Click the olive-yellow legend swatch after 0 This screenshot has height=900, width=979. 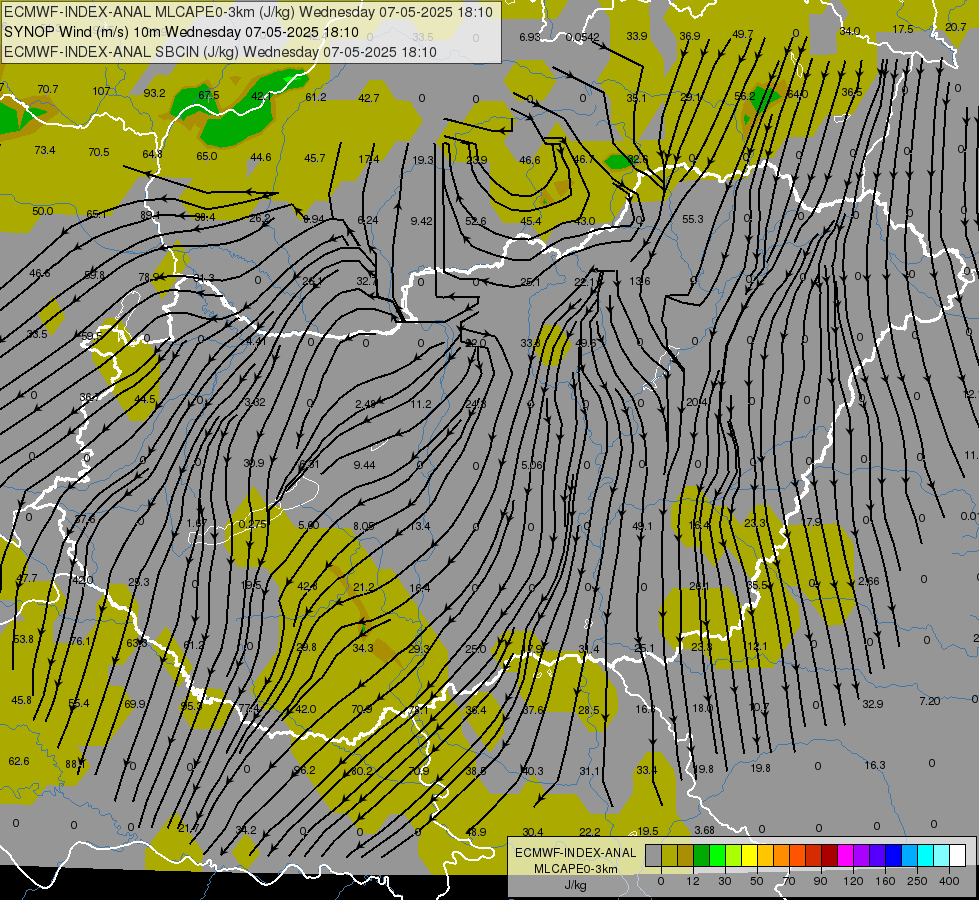tap(670, 855)
